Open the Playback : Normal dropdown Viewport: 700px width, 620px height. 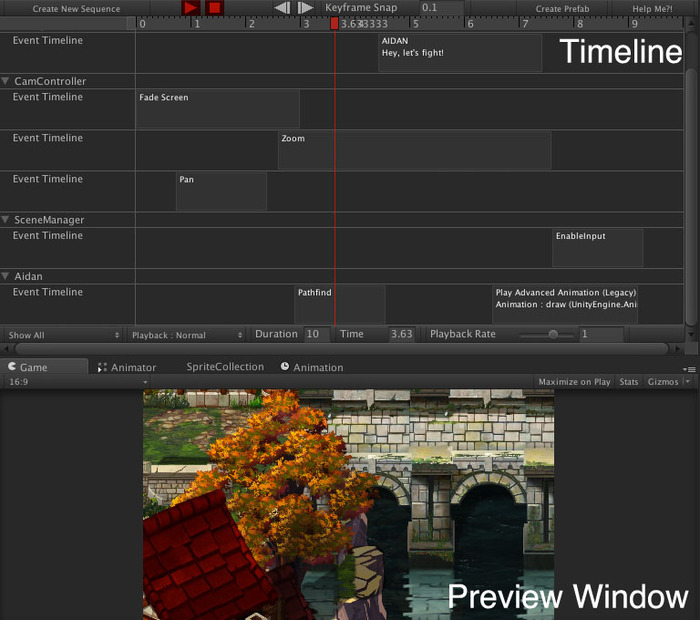coord(186,335)
